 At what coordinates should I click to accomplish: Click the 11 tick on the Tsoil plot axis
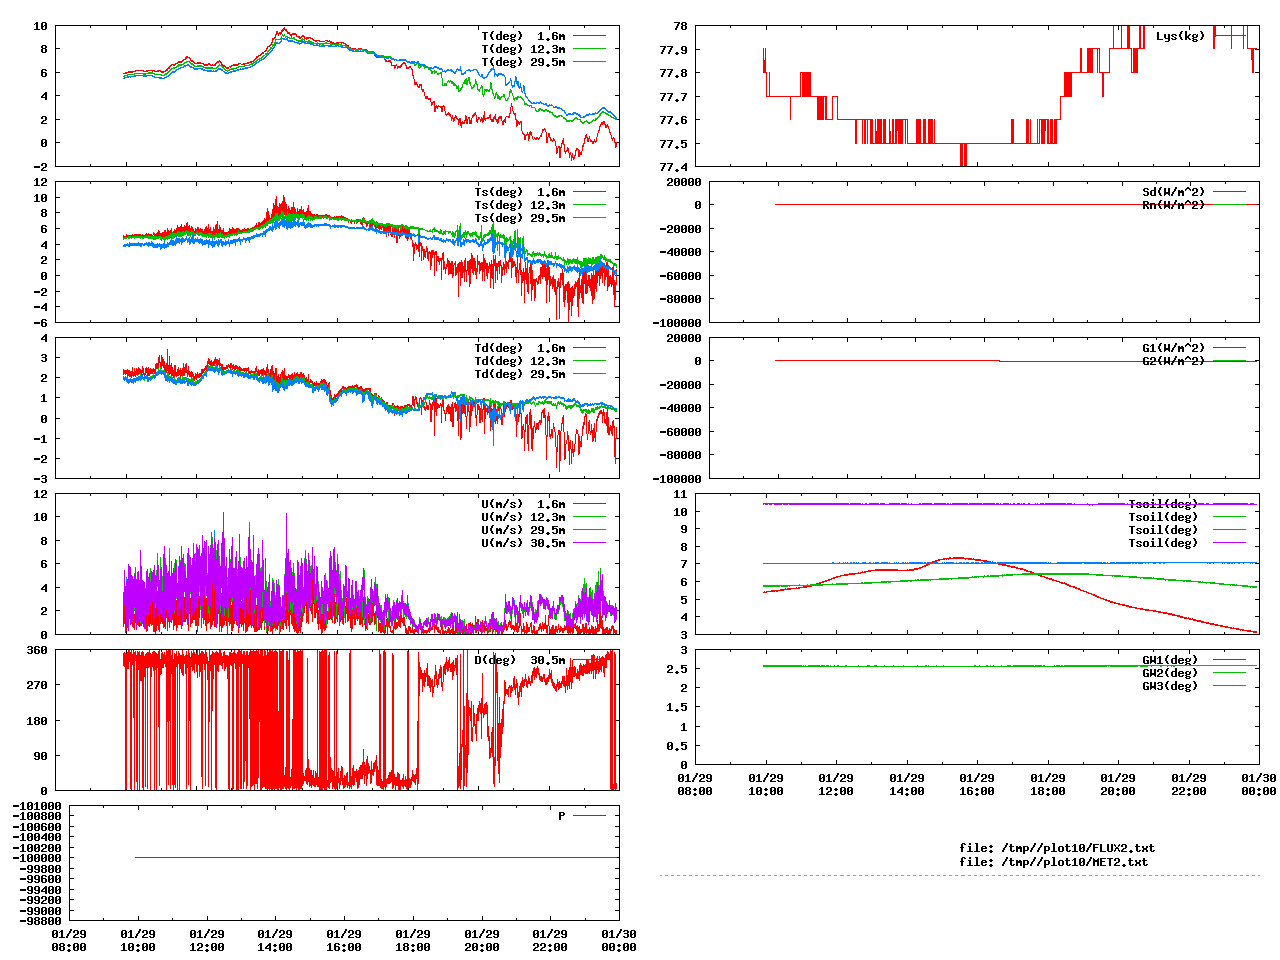tap(680, 494)
